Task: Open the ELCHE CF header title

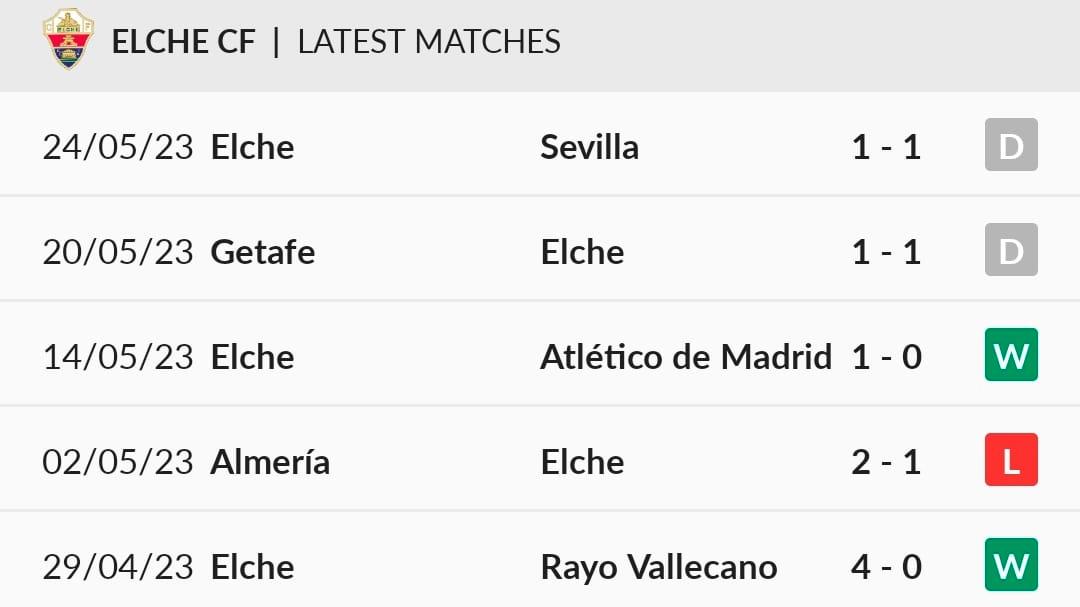Action: tap(183, 41)
